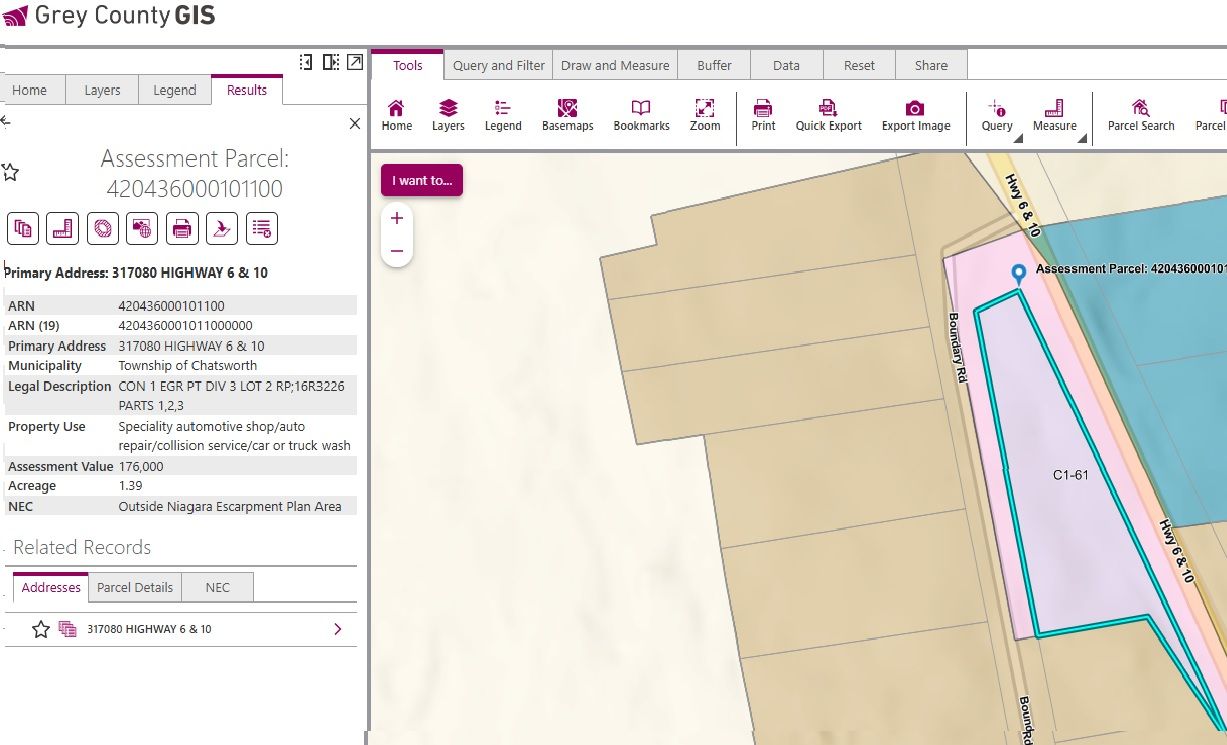Image resolution: width=1227 pixels, height=745 pixels.
Task: Click the Bookmarks toolbar icon
Action: tap(641, 115)
